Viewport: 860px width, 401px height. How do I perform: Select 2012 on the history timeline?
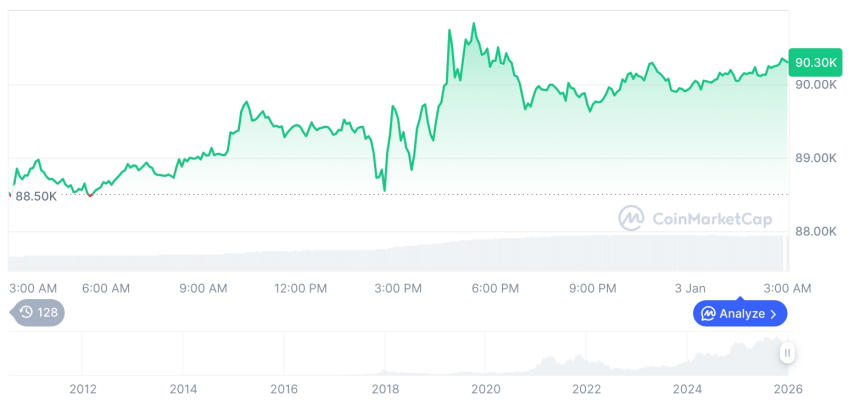[x=83, y=388]
